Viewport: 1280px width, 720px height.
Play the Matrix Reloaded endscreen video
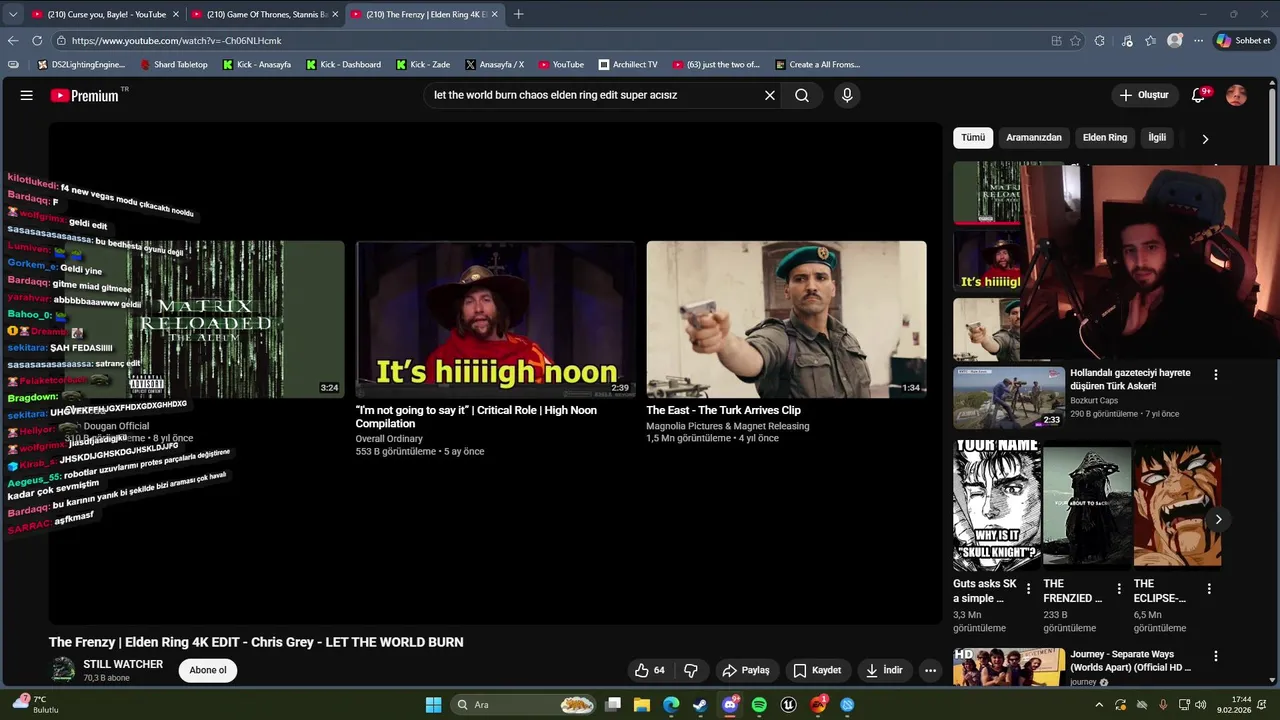coord(204,319)
